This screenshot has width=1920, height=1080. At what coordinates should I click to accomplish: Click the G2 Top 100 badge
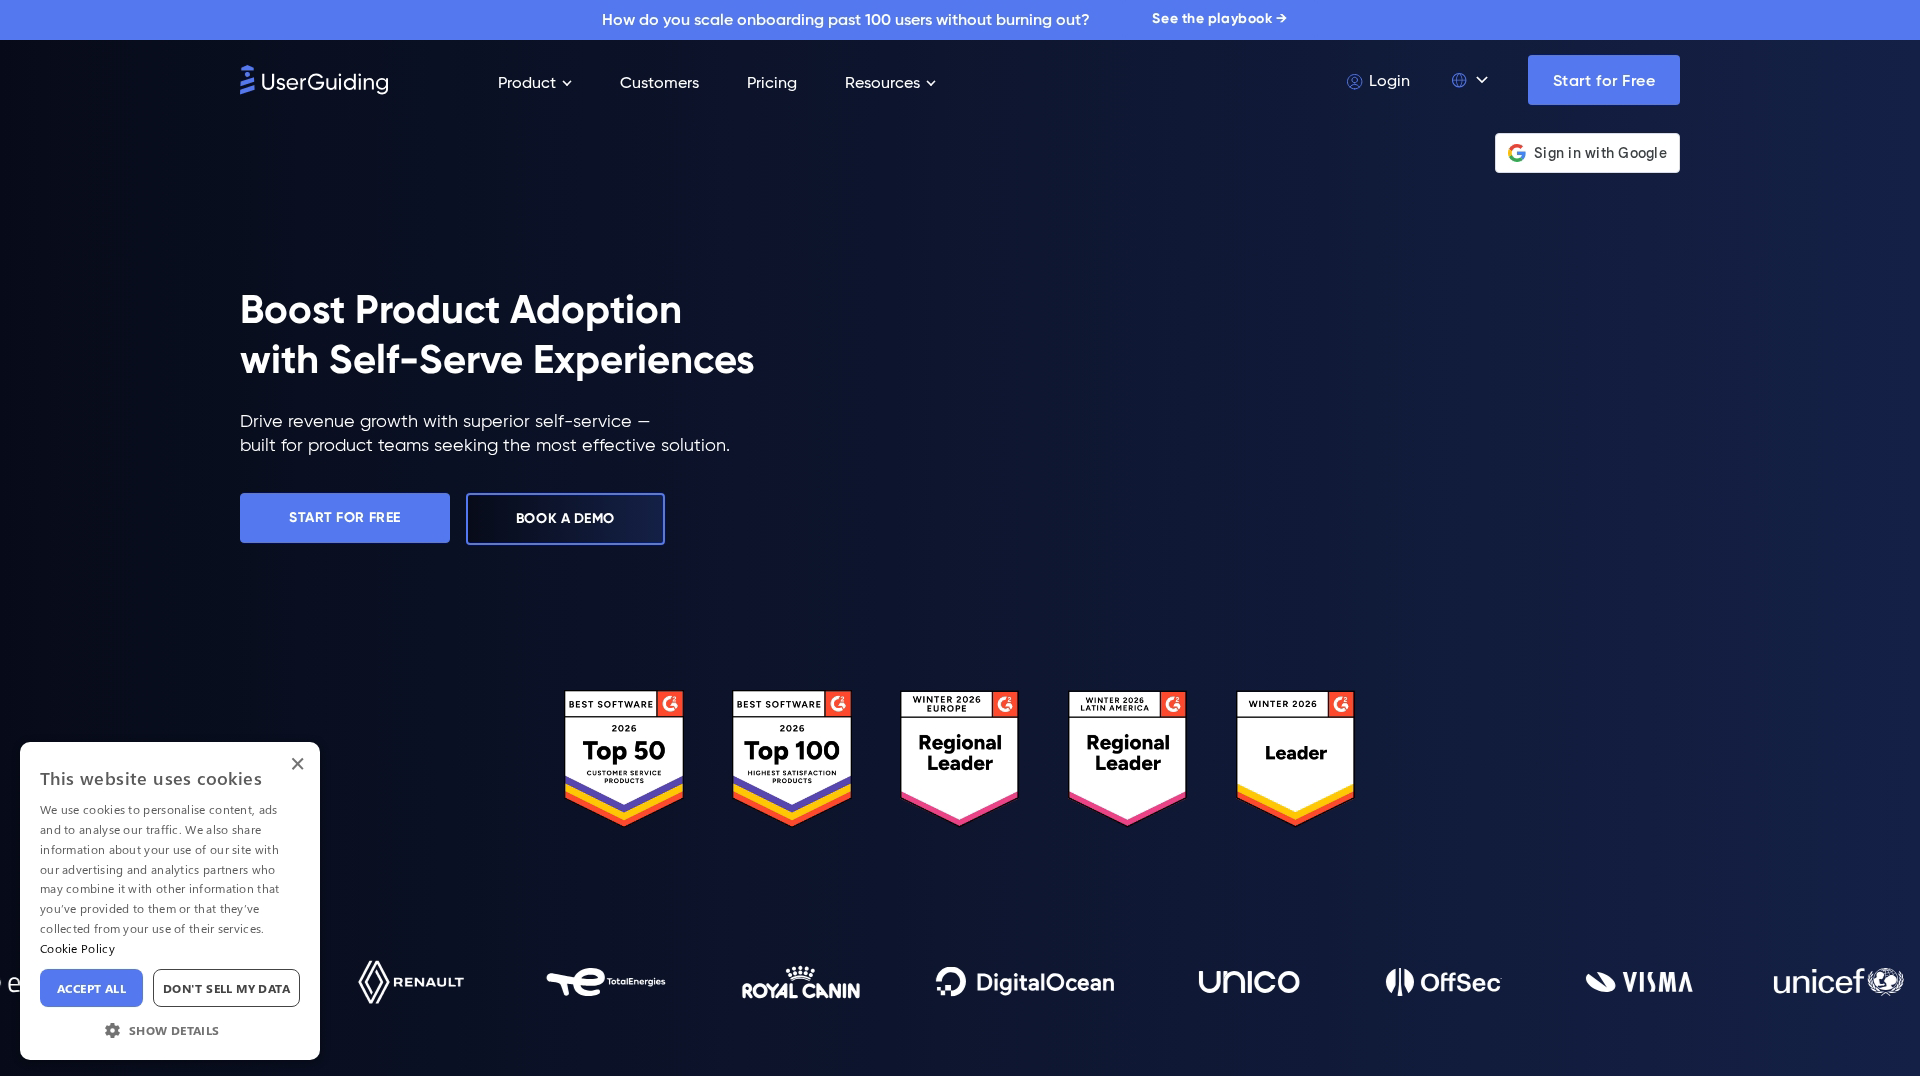(791, 758)
